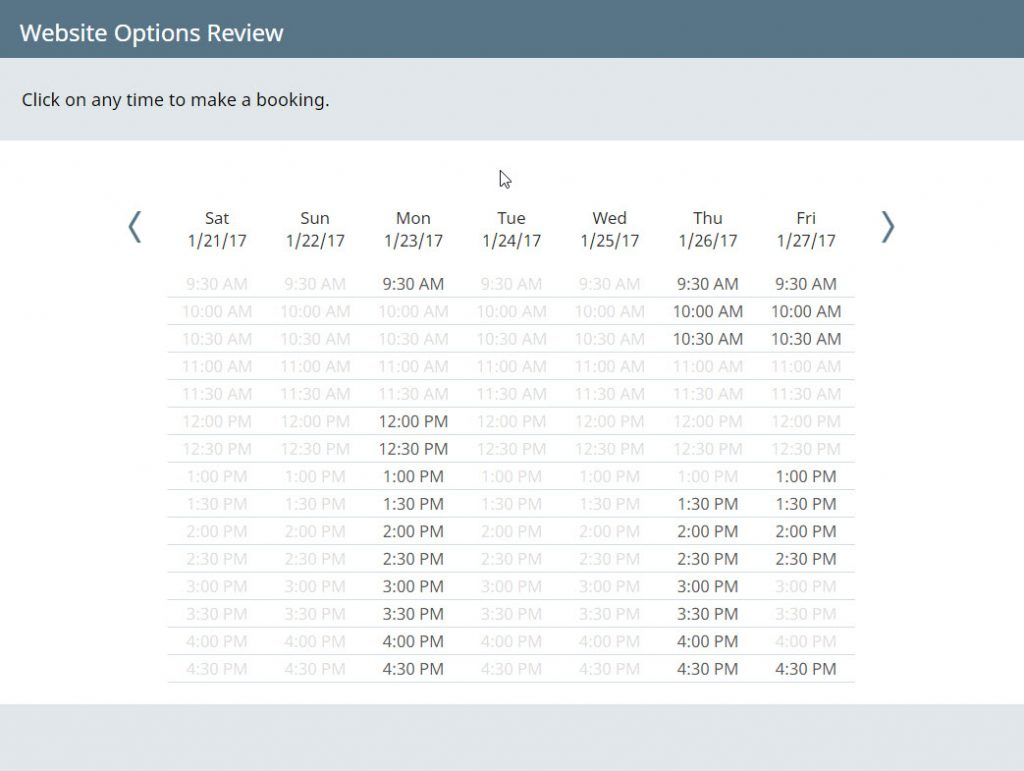Viewport: 1024px width, 771px height.
Task: Book Monday 1/23/17 at 9:30 AM
Action: pyautogui.click(x=413, y=284)
